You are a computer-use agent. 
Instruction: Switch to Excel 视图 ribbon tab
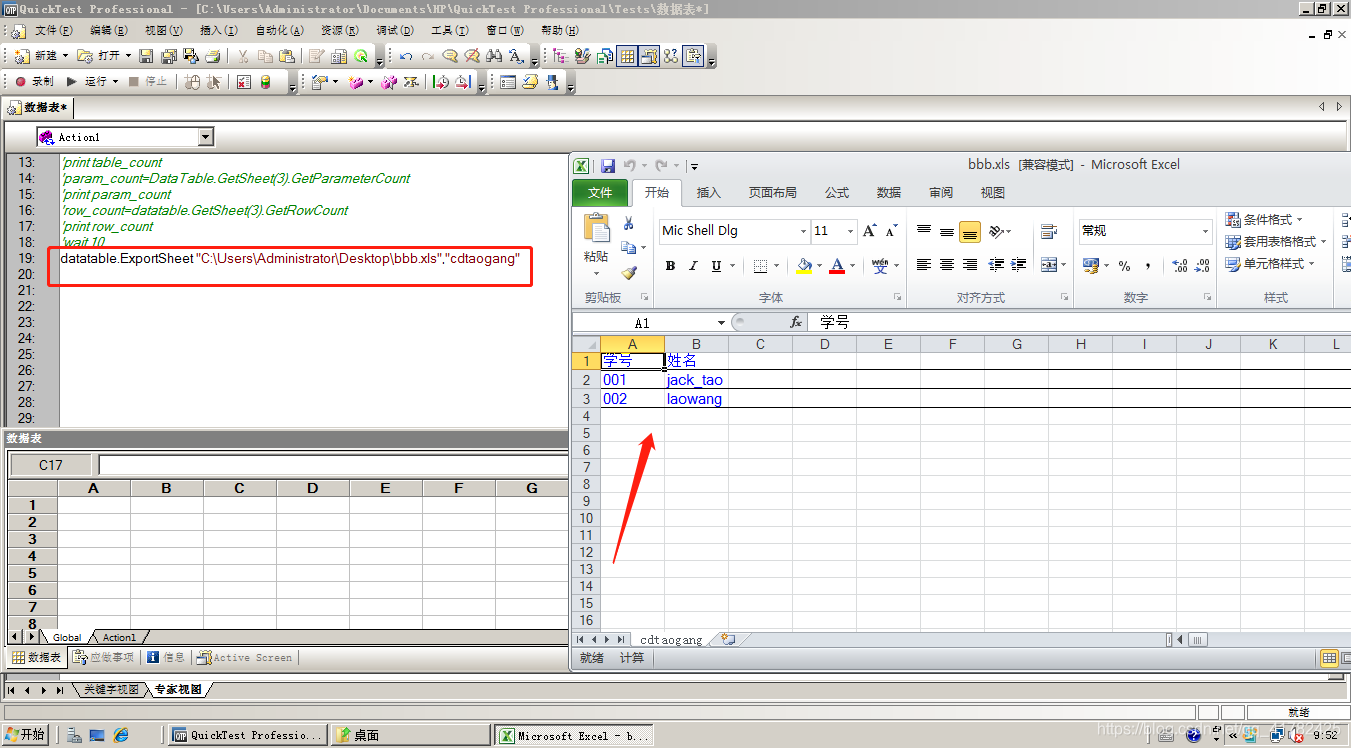coord(993,192)
